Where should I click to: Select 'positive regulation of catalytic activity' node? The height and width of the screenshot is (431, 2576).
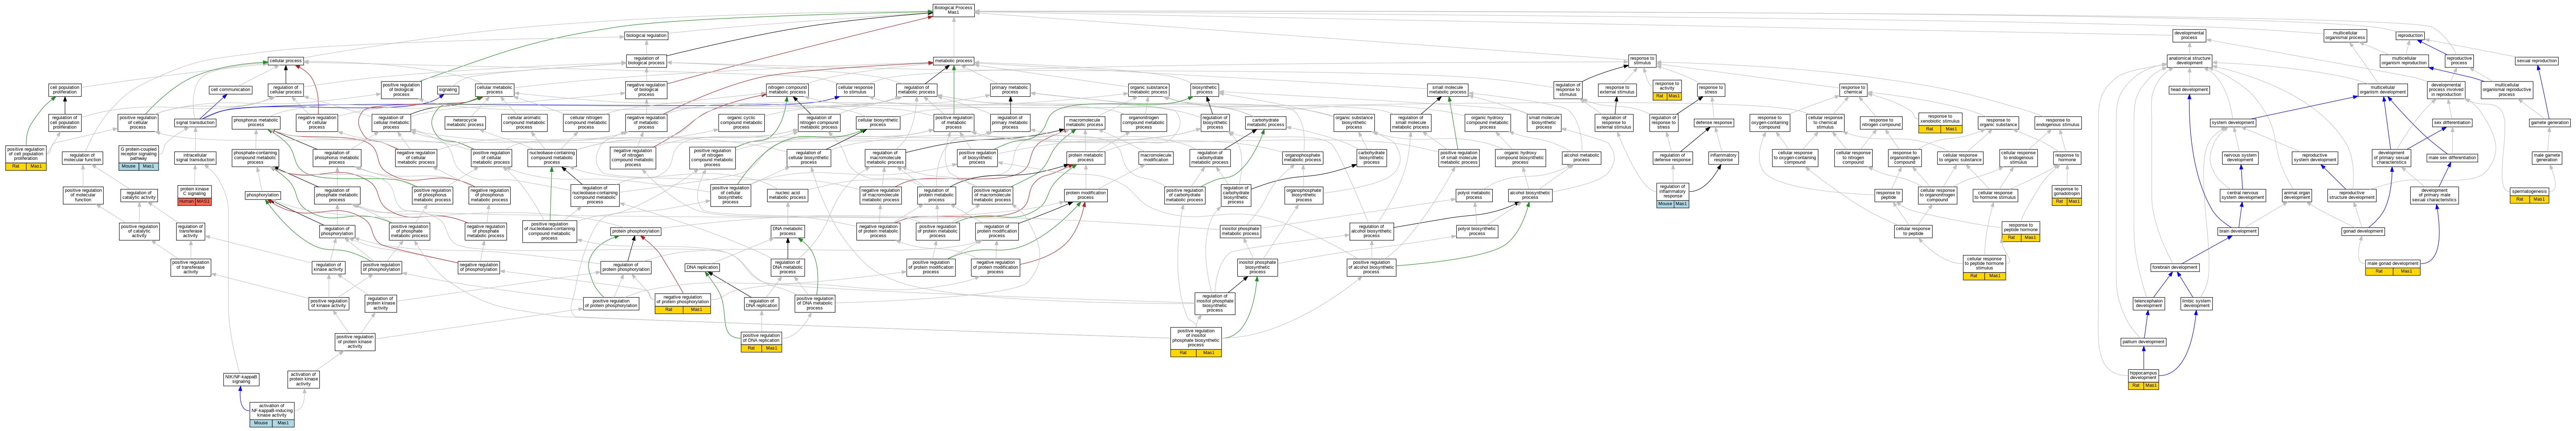pyautogui.click(x=139, y=231)
